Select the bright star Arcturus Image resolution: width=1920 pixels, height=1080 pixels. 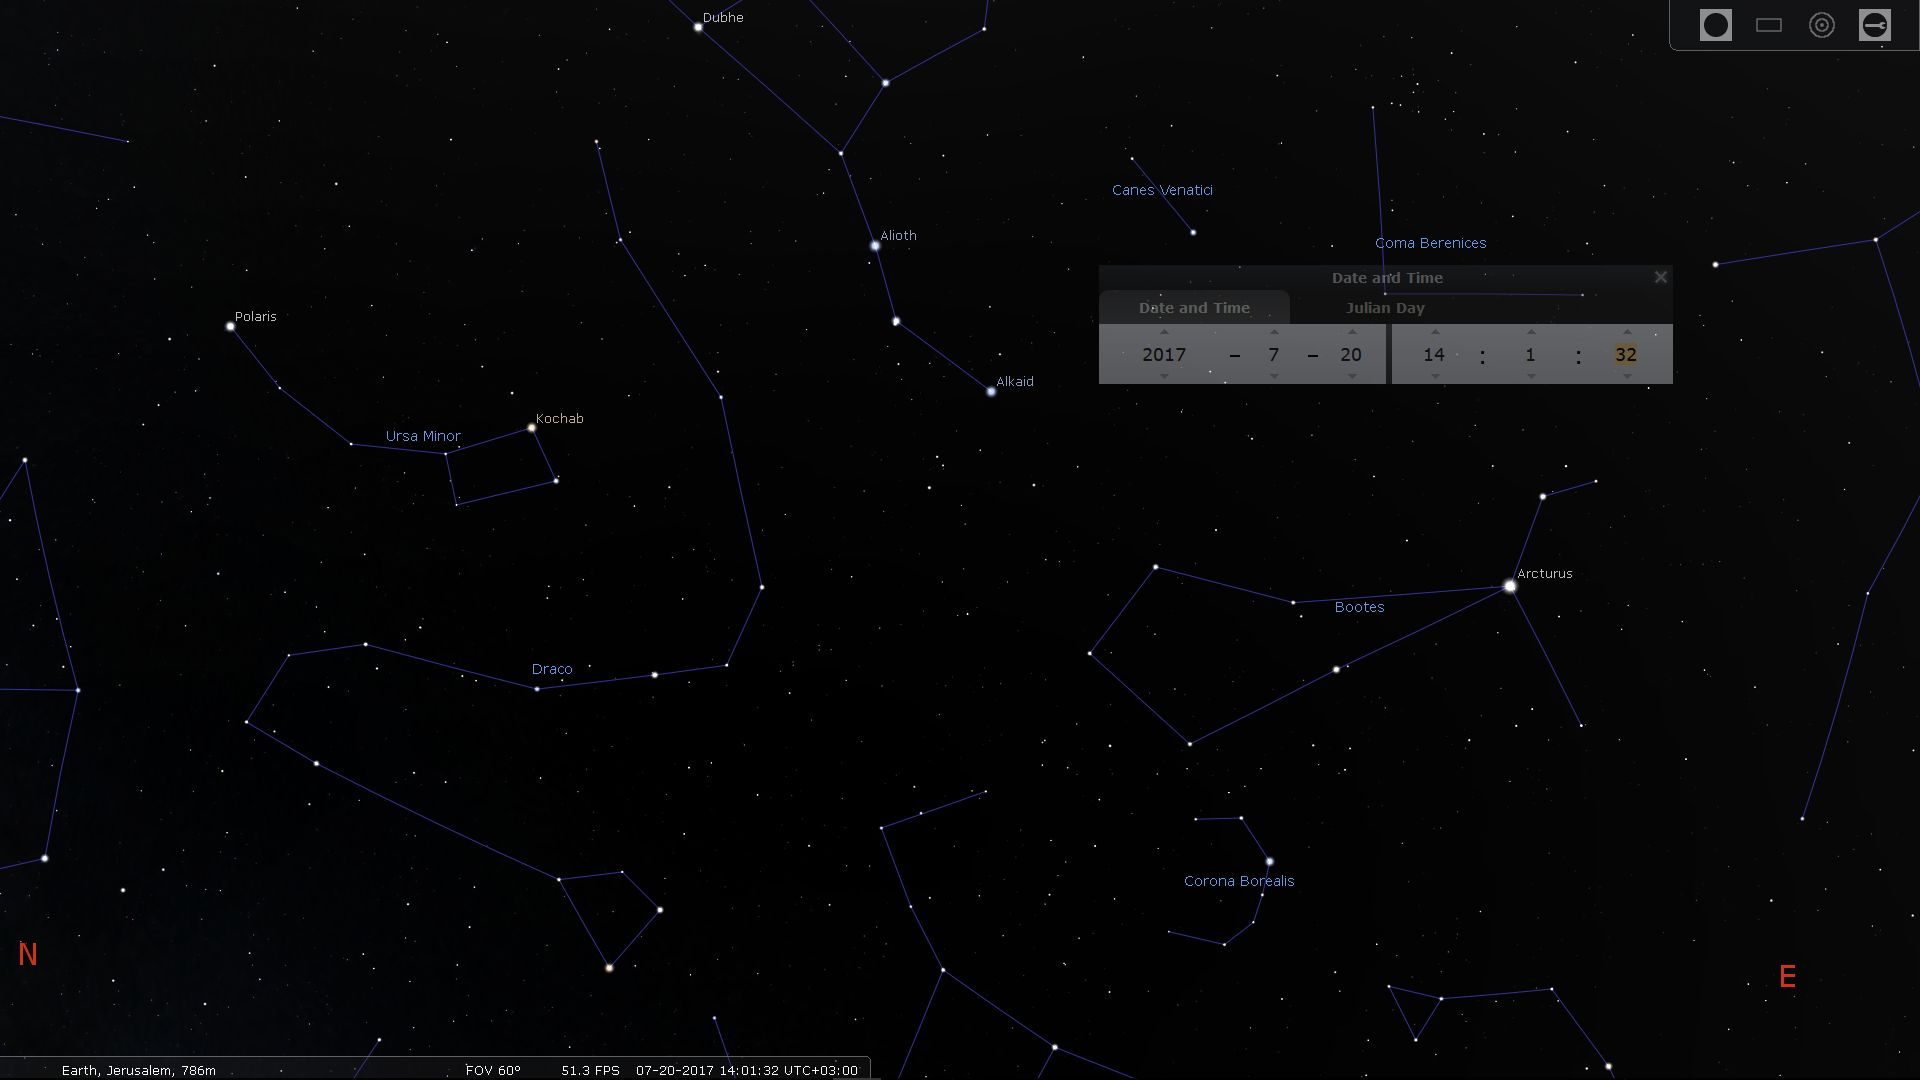(1510, 586)
